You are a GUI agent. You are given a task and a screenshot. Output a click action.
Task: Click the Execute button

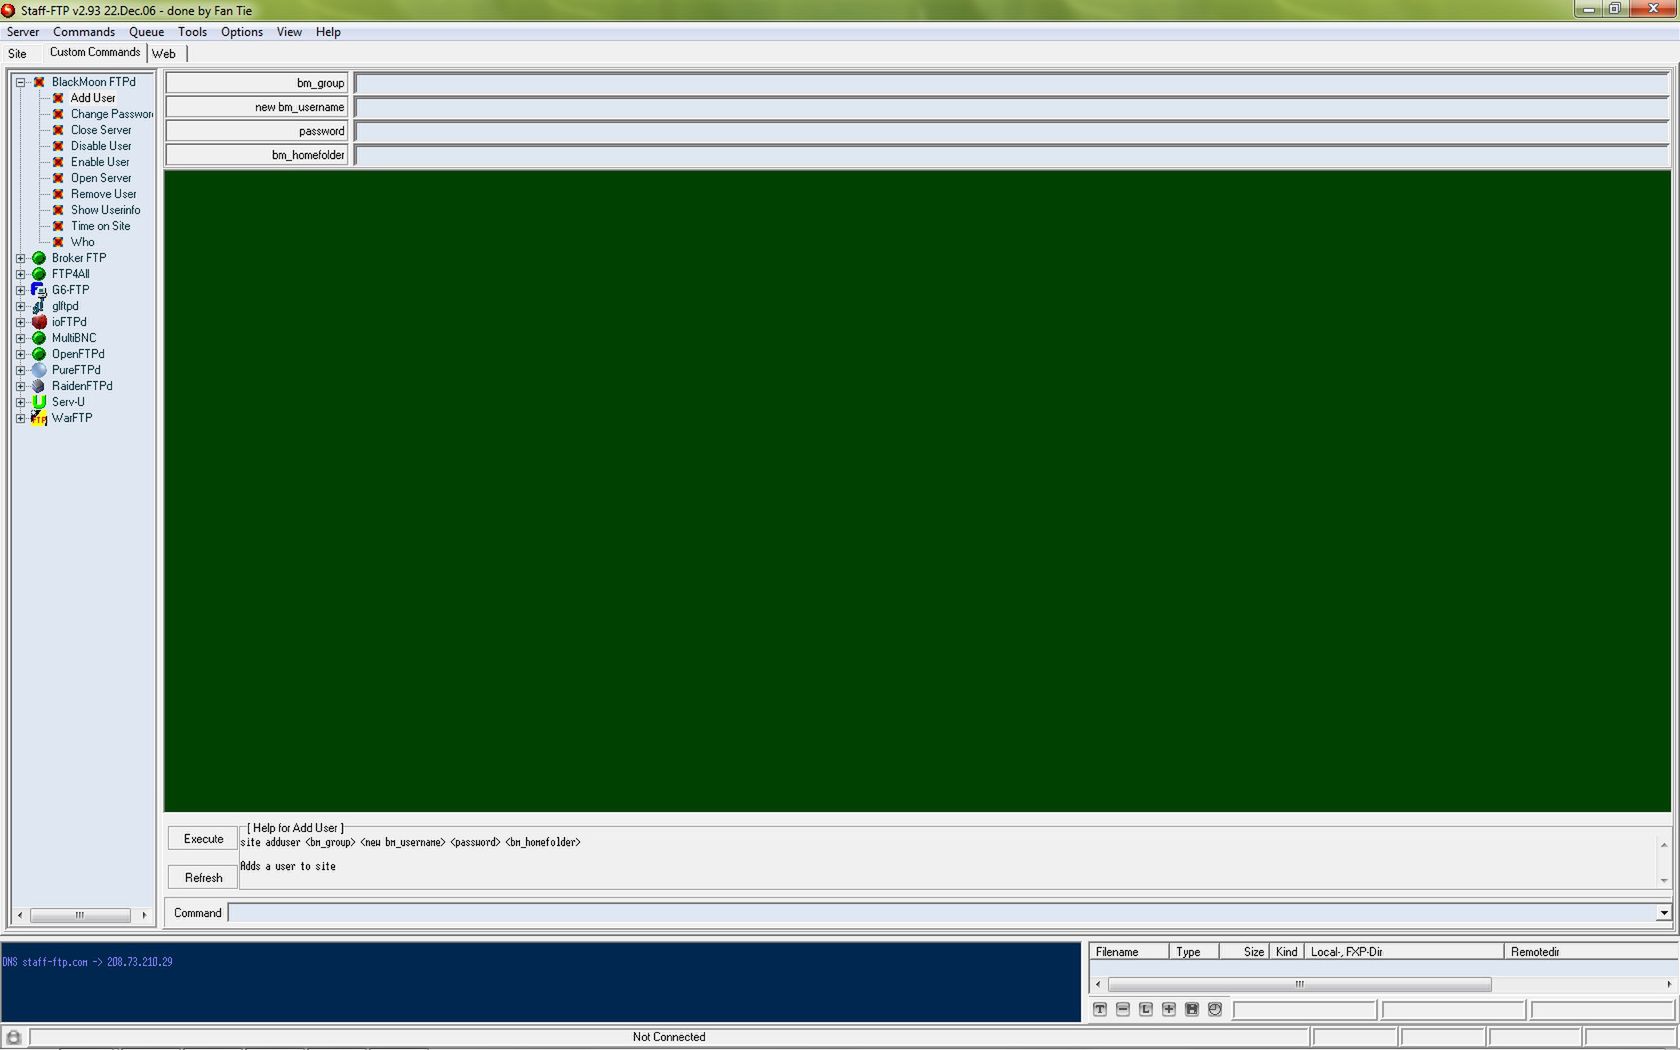click(203, 839)
